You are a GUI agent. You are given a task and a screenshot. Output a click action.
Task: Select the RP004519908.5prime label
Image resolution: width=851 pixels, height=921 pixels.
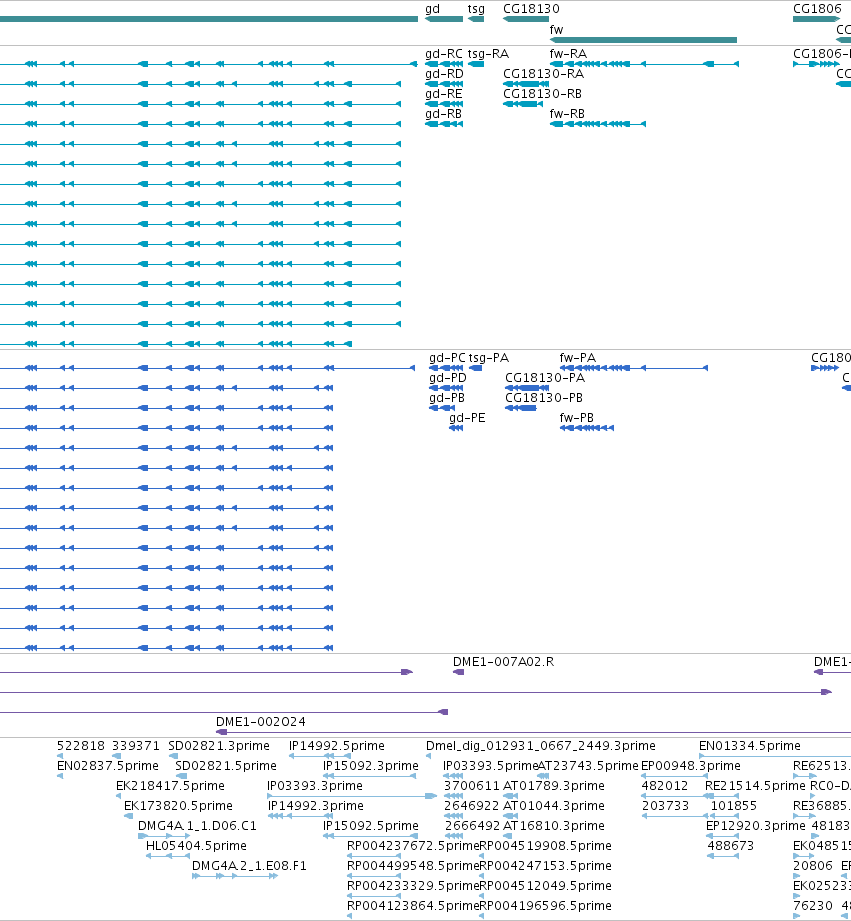tap(546, 846)
